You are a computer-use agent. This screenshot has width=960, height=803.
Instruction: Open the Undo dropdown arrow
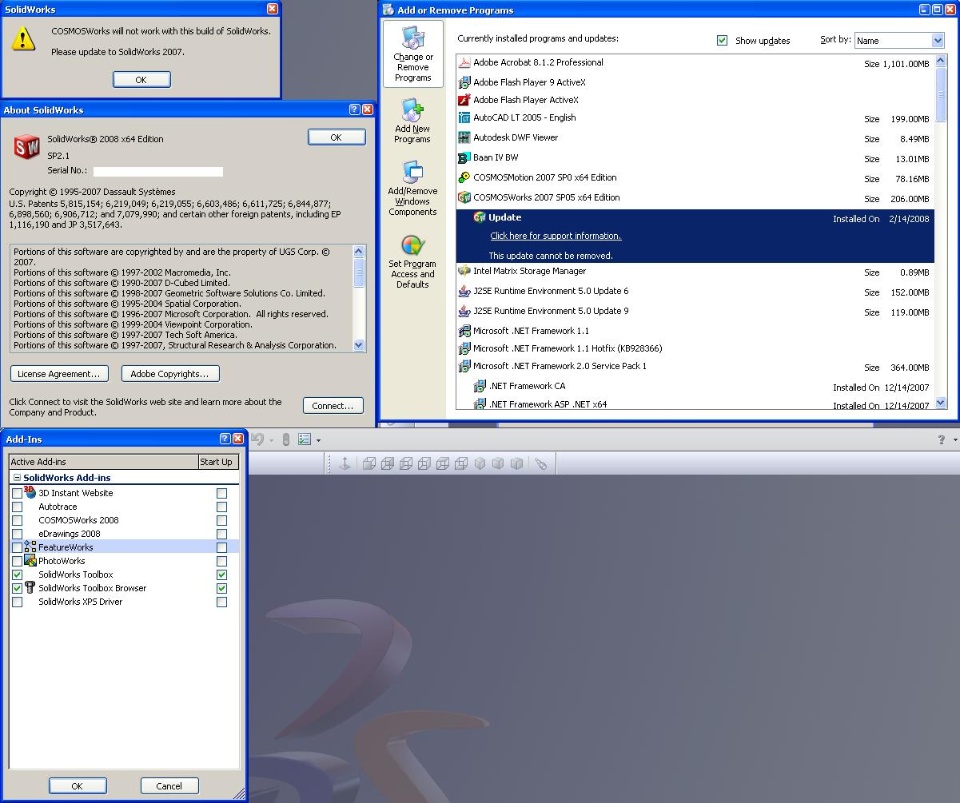coord(271,440)
